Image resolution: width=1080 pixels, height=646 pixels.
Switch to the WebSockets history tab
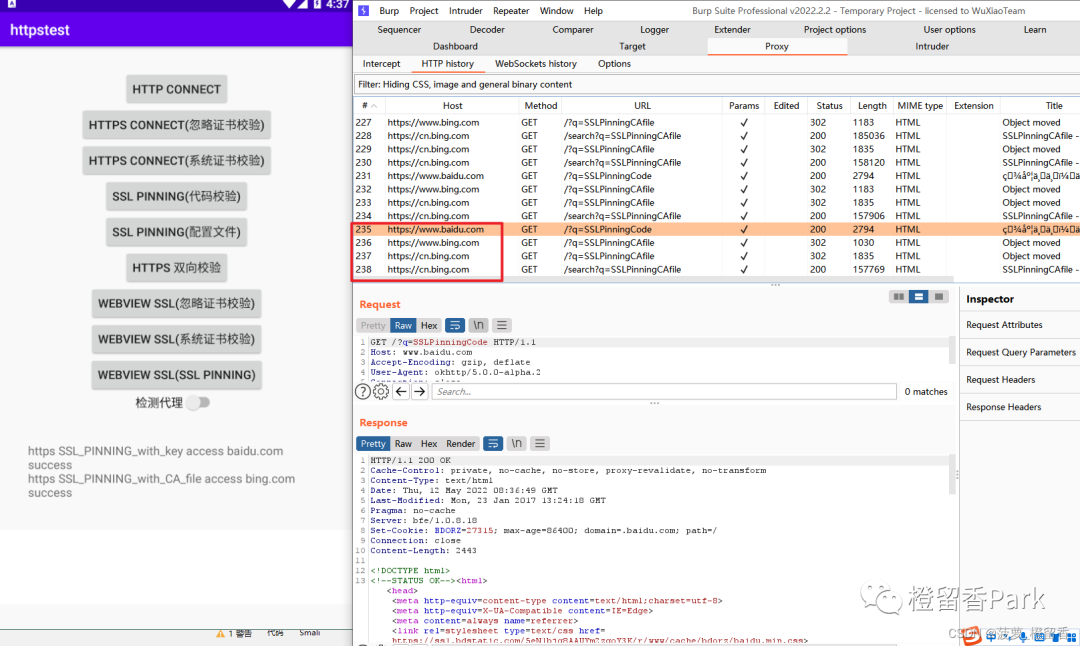(535, 64)
